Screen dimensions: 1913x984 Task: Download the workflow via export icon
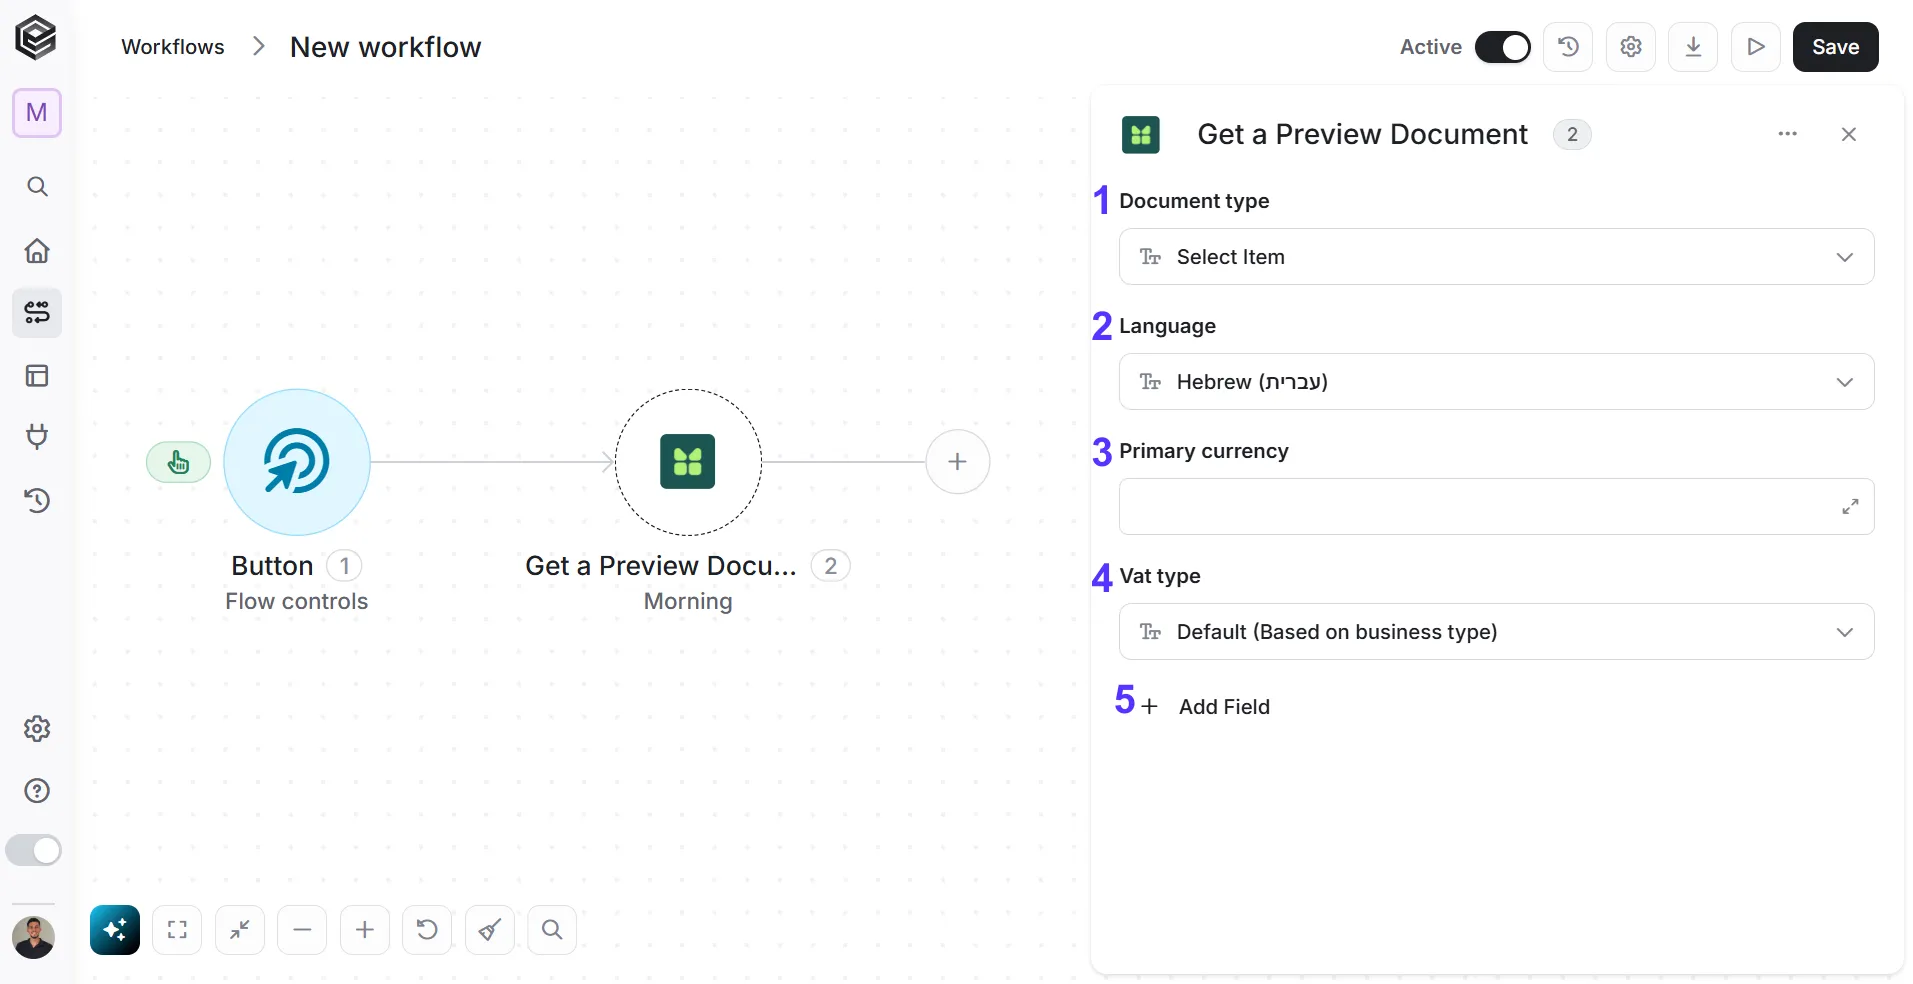pos(1693,47)
